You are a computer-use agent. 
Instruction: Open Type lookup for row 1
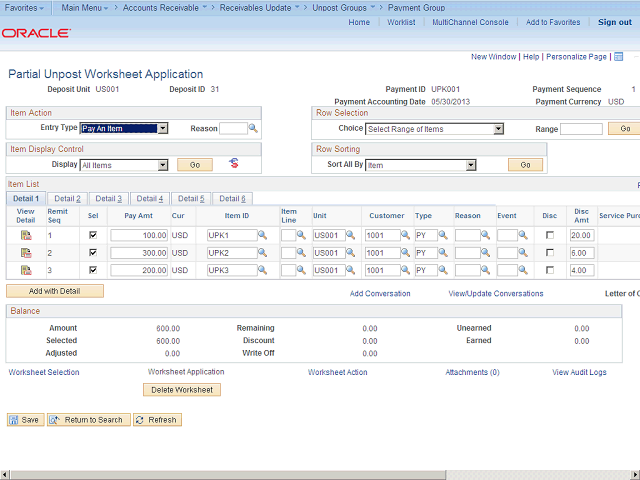point(445,235)
